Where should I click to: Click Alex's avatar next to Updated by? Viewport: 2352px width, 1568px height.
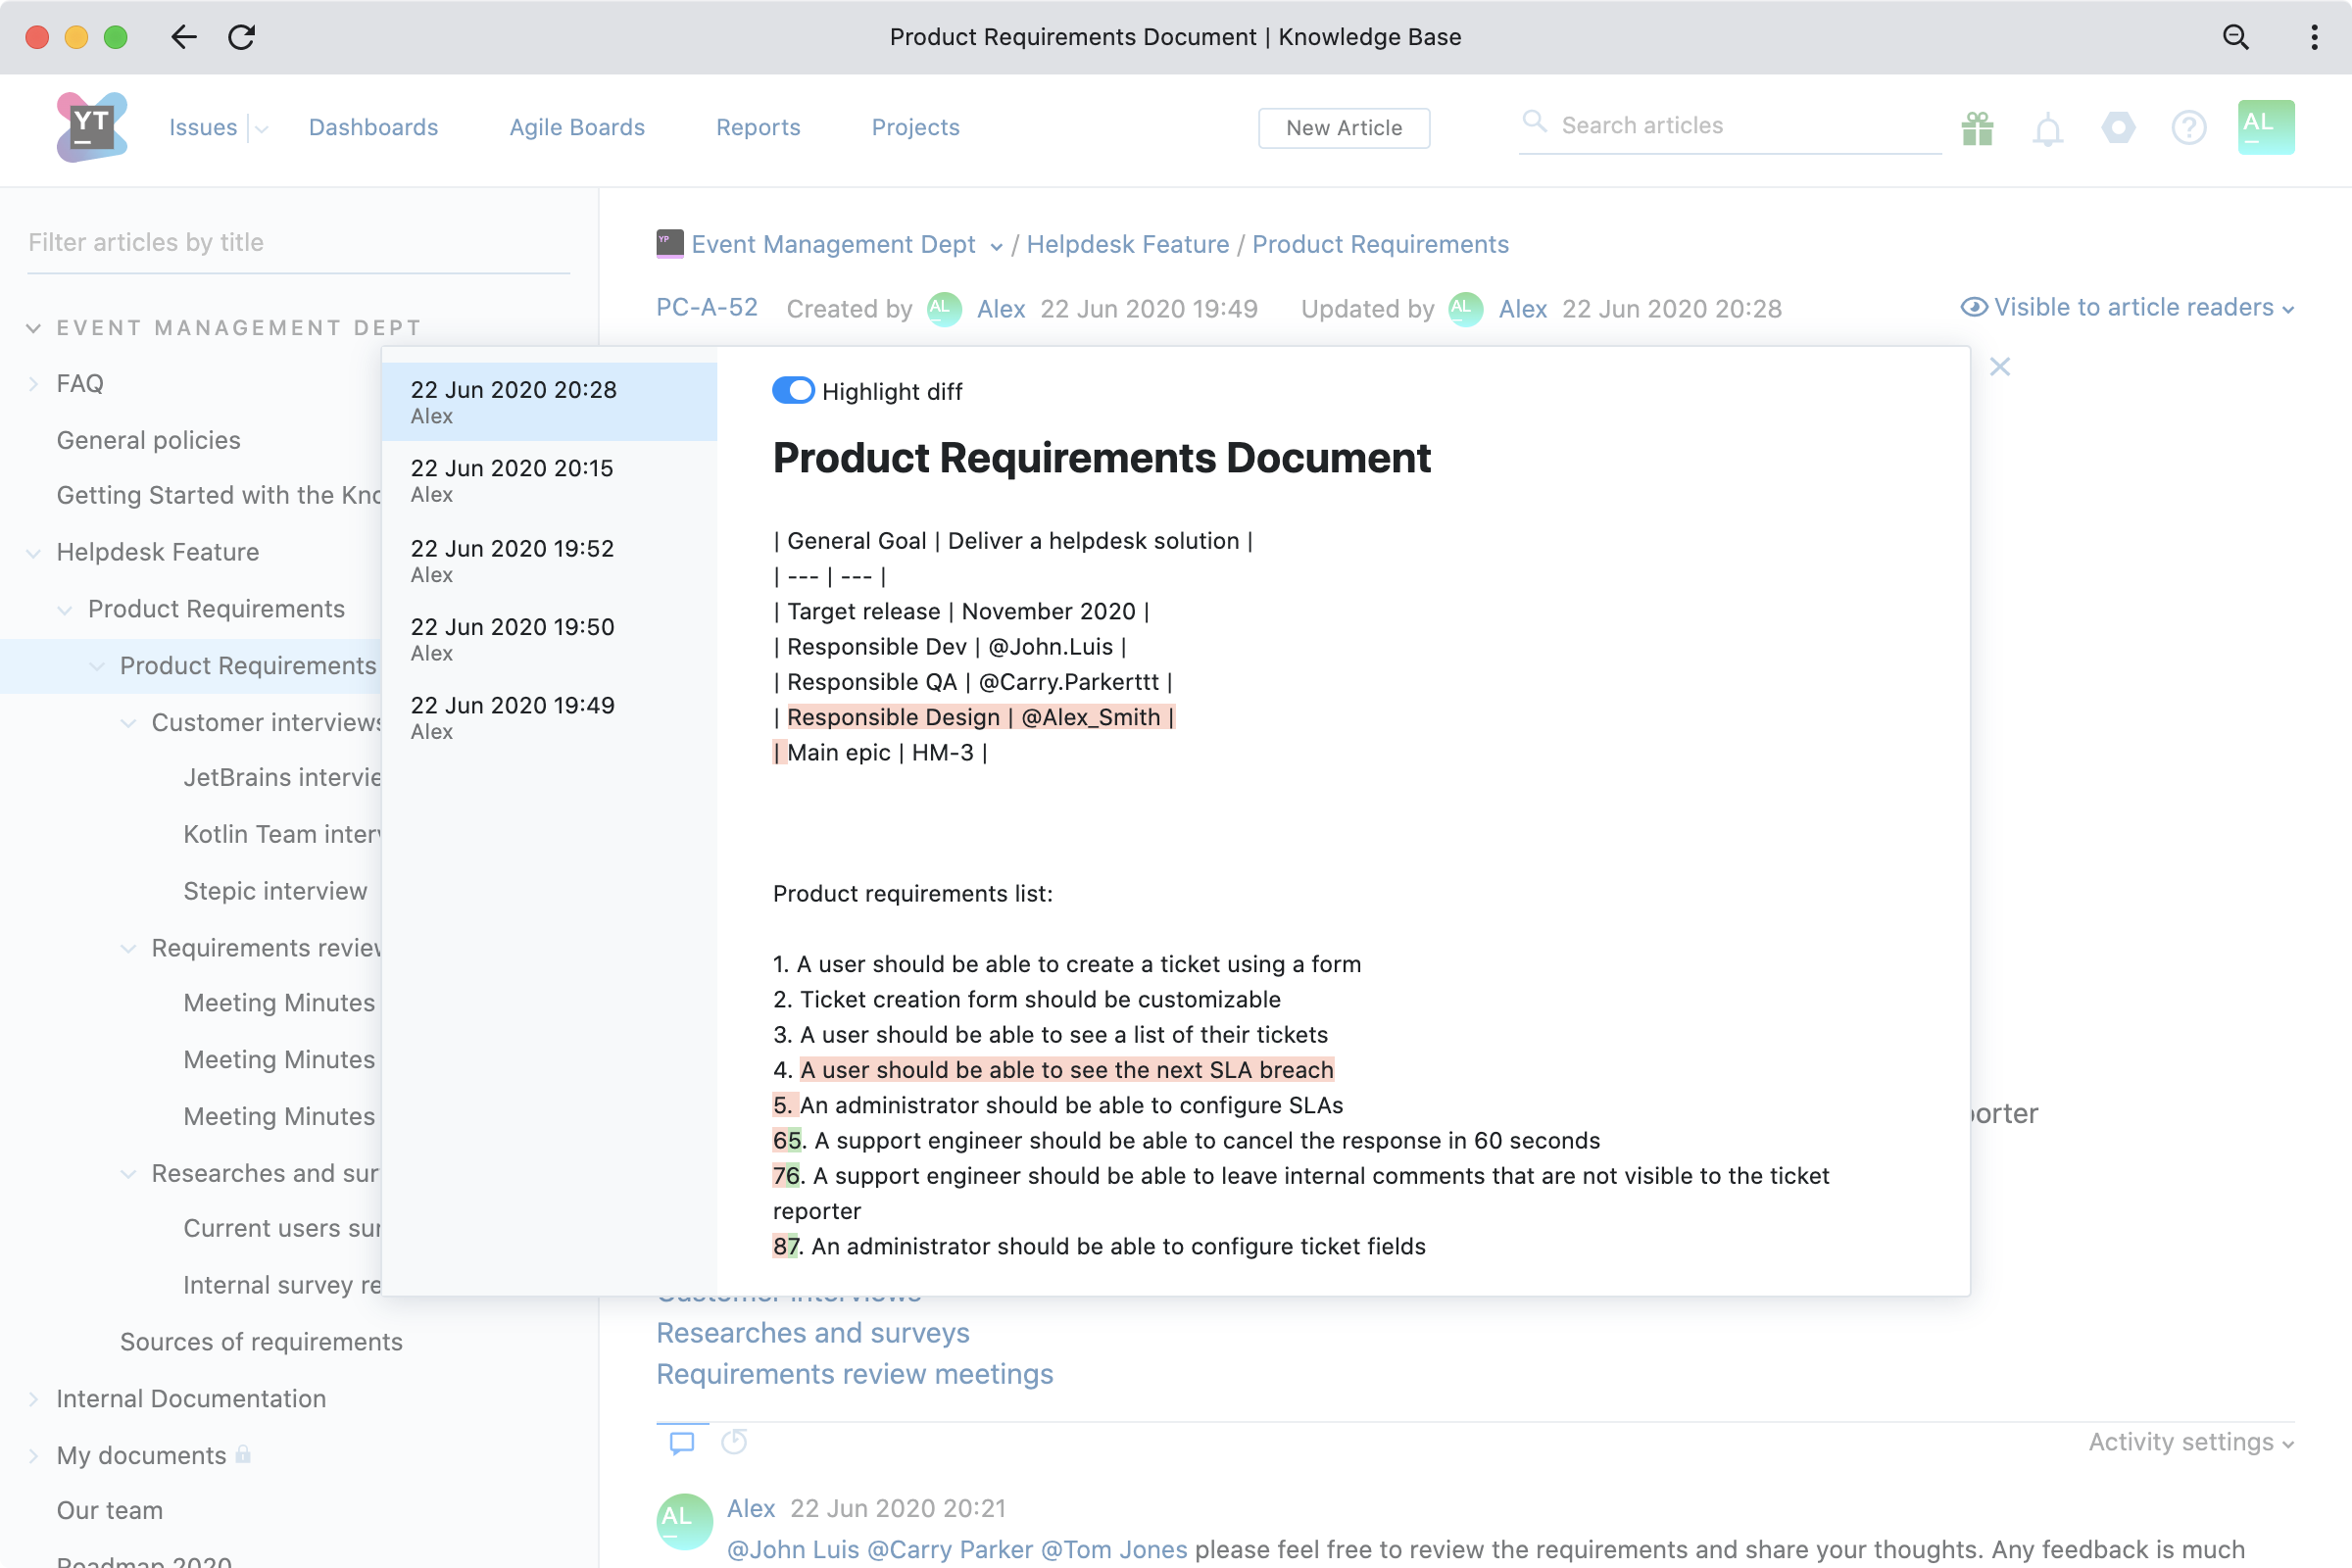(x=1465, y=308)
